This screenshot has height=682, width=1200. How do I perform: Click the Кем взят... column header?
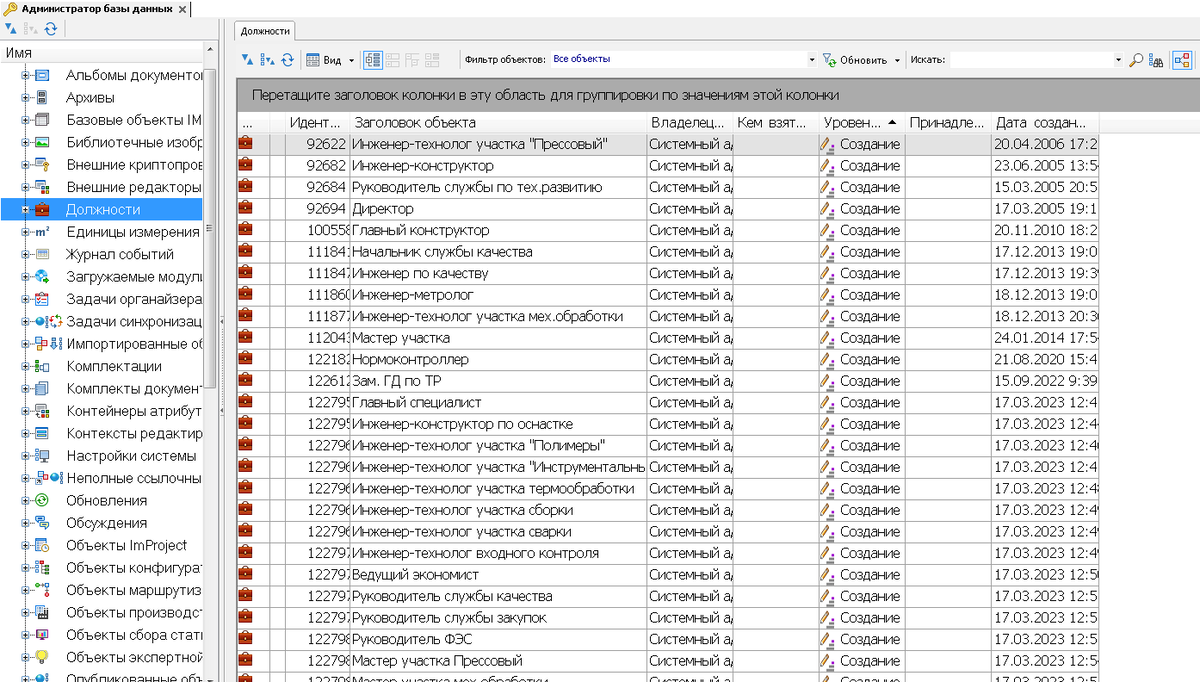(776, 122)
